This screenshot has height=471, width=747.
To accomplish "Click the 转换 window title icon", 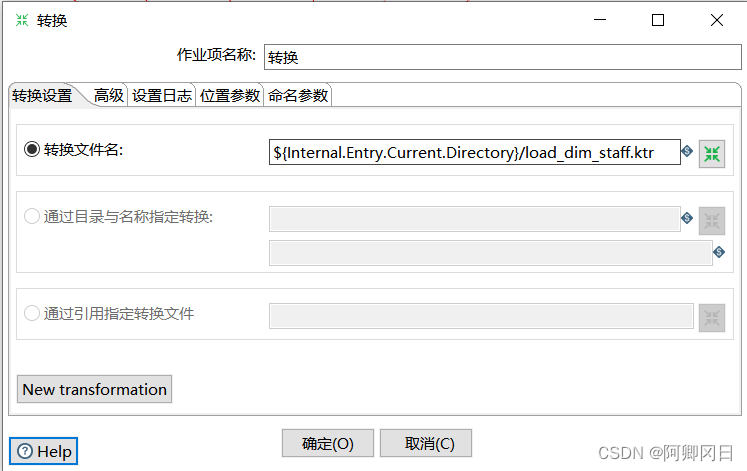I will [x=22, y=20].
